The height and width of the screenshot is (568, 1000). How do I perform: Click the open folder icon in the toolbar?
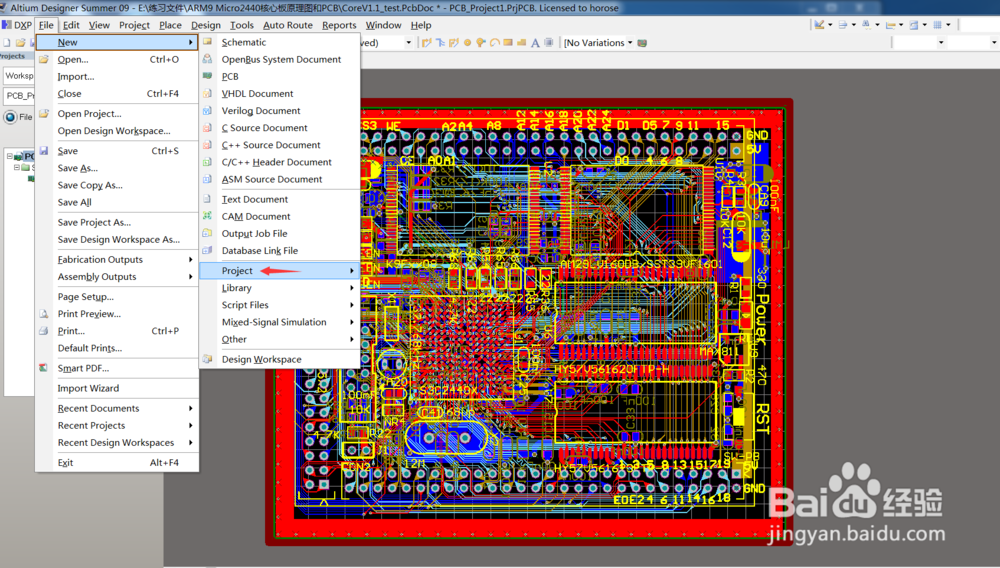[20, 43]
